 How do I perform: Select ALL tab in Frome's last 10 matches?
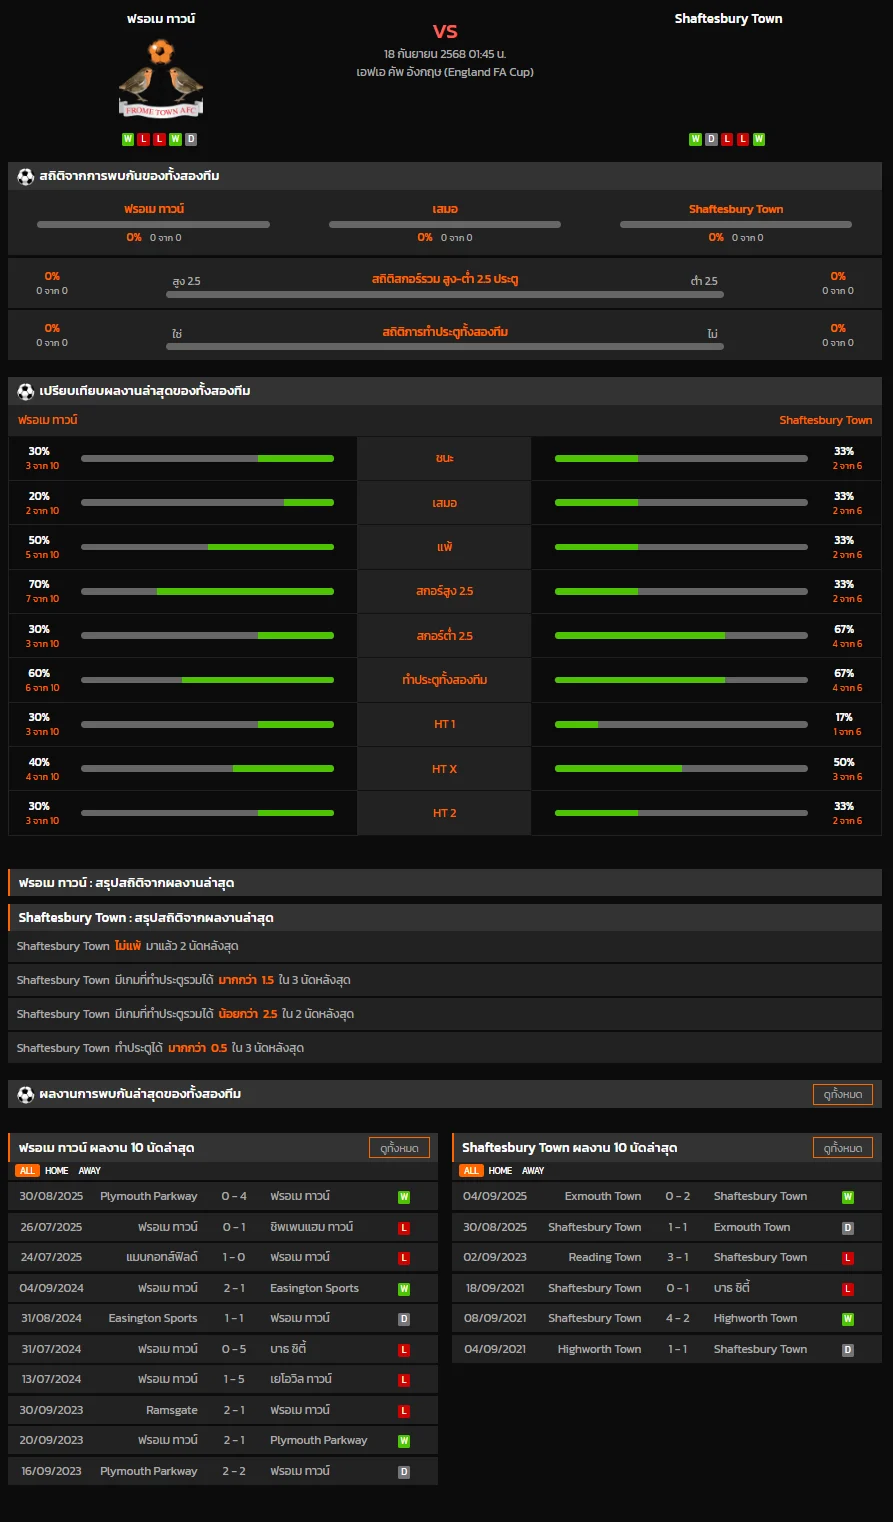click(x=27, y=1171)
